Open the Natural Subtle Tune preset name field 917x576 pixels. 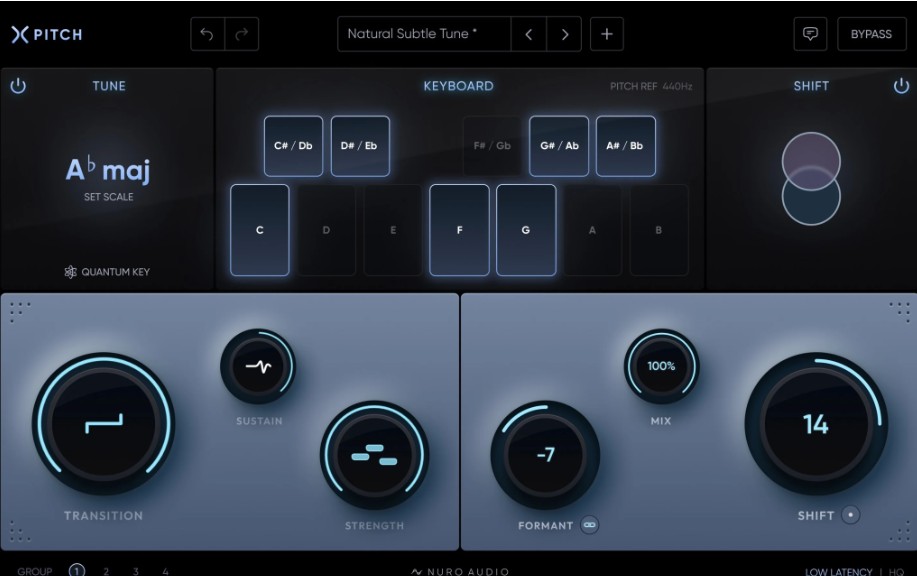click(x=420, y=33)
